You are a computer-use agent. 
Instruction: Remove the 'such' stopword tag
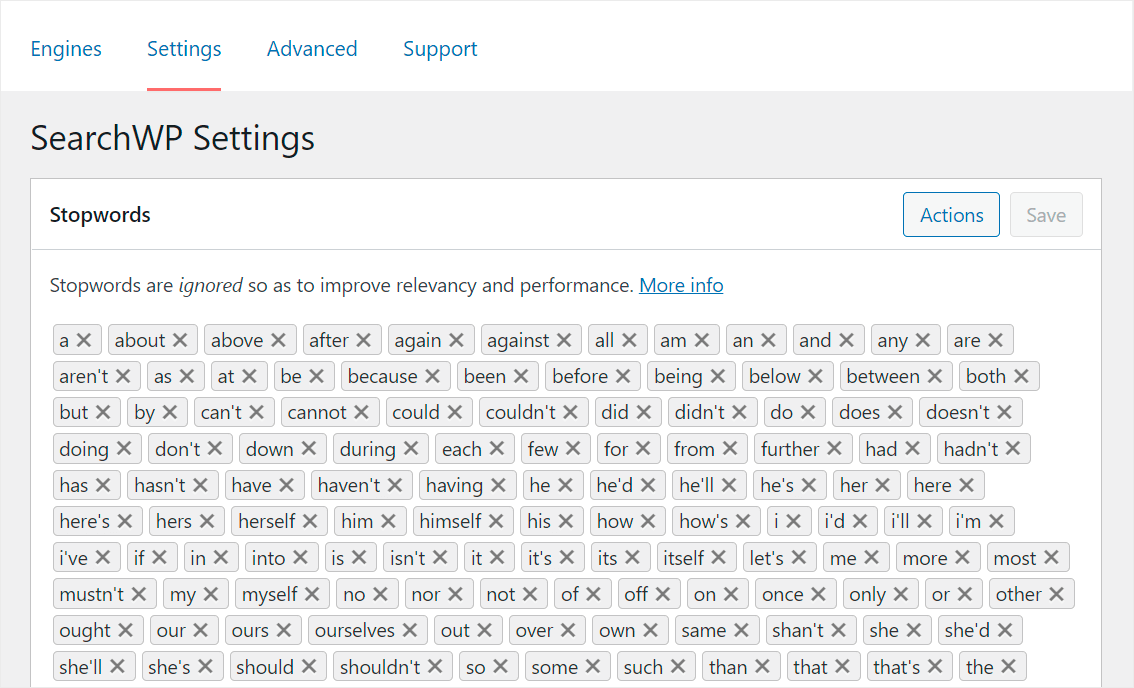pos(678,666)
